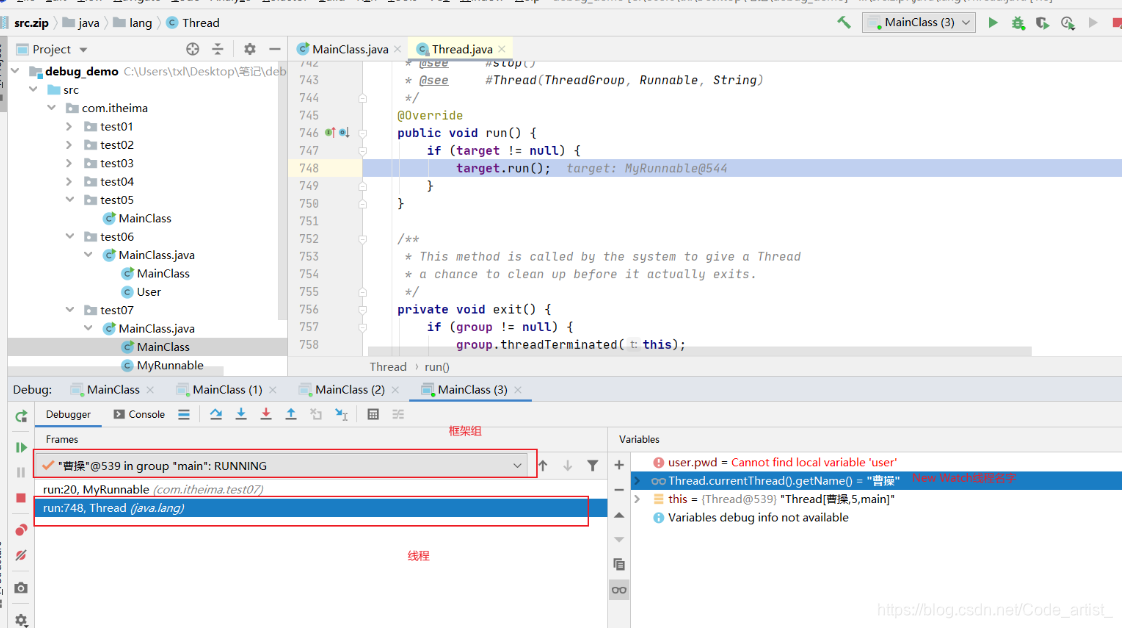
Task: Run MainClass (3) with the green play button
Action: [993, 23]
